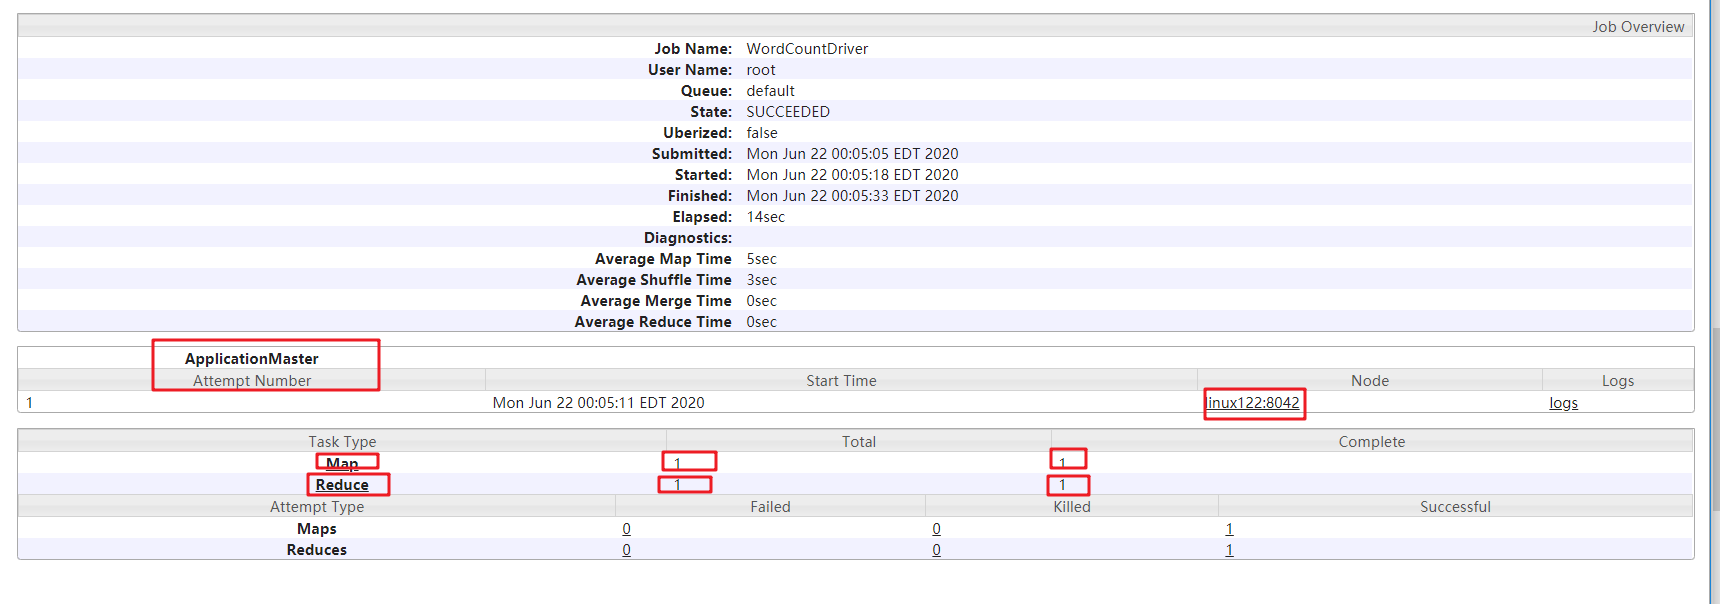
Task: Click the Killed column header
Action: click(x=1071, y=507)
